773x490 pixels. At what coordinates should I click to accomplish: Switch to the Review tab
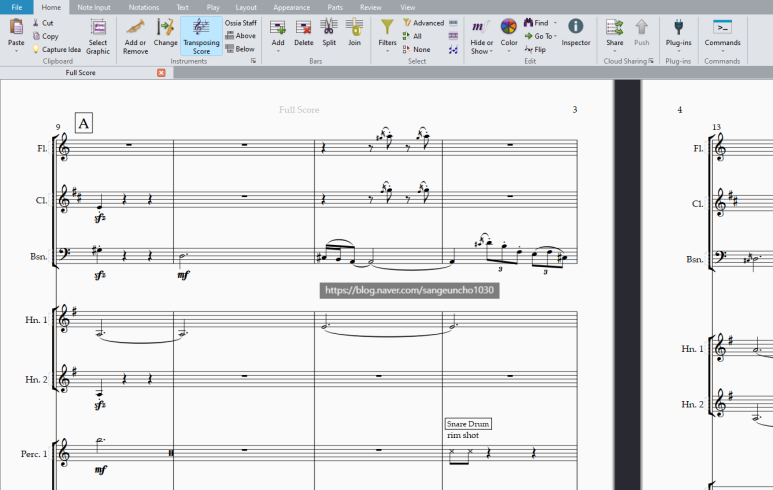click(371, 7)
